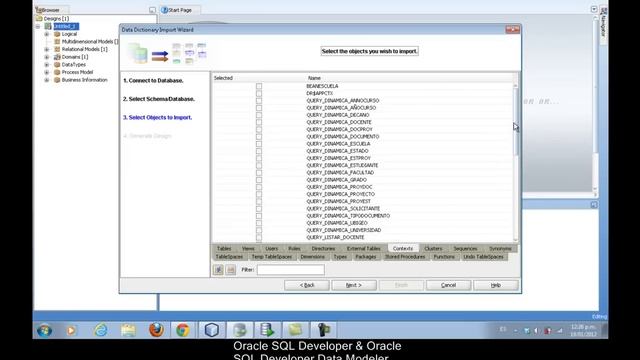Check the QUERY_DINAMICA_UNIVERSIDAD checkbox
This screenshot has width=640, height=360.
[x=259, y=230]
